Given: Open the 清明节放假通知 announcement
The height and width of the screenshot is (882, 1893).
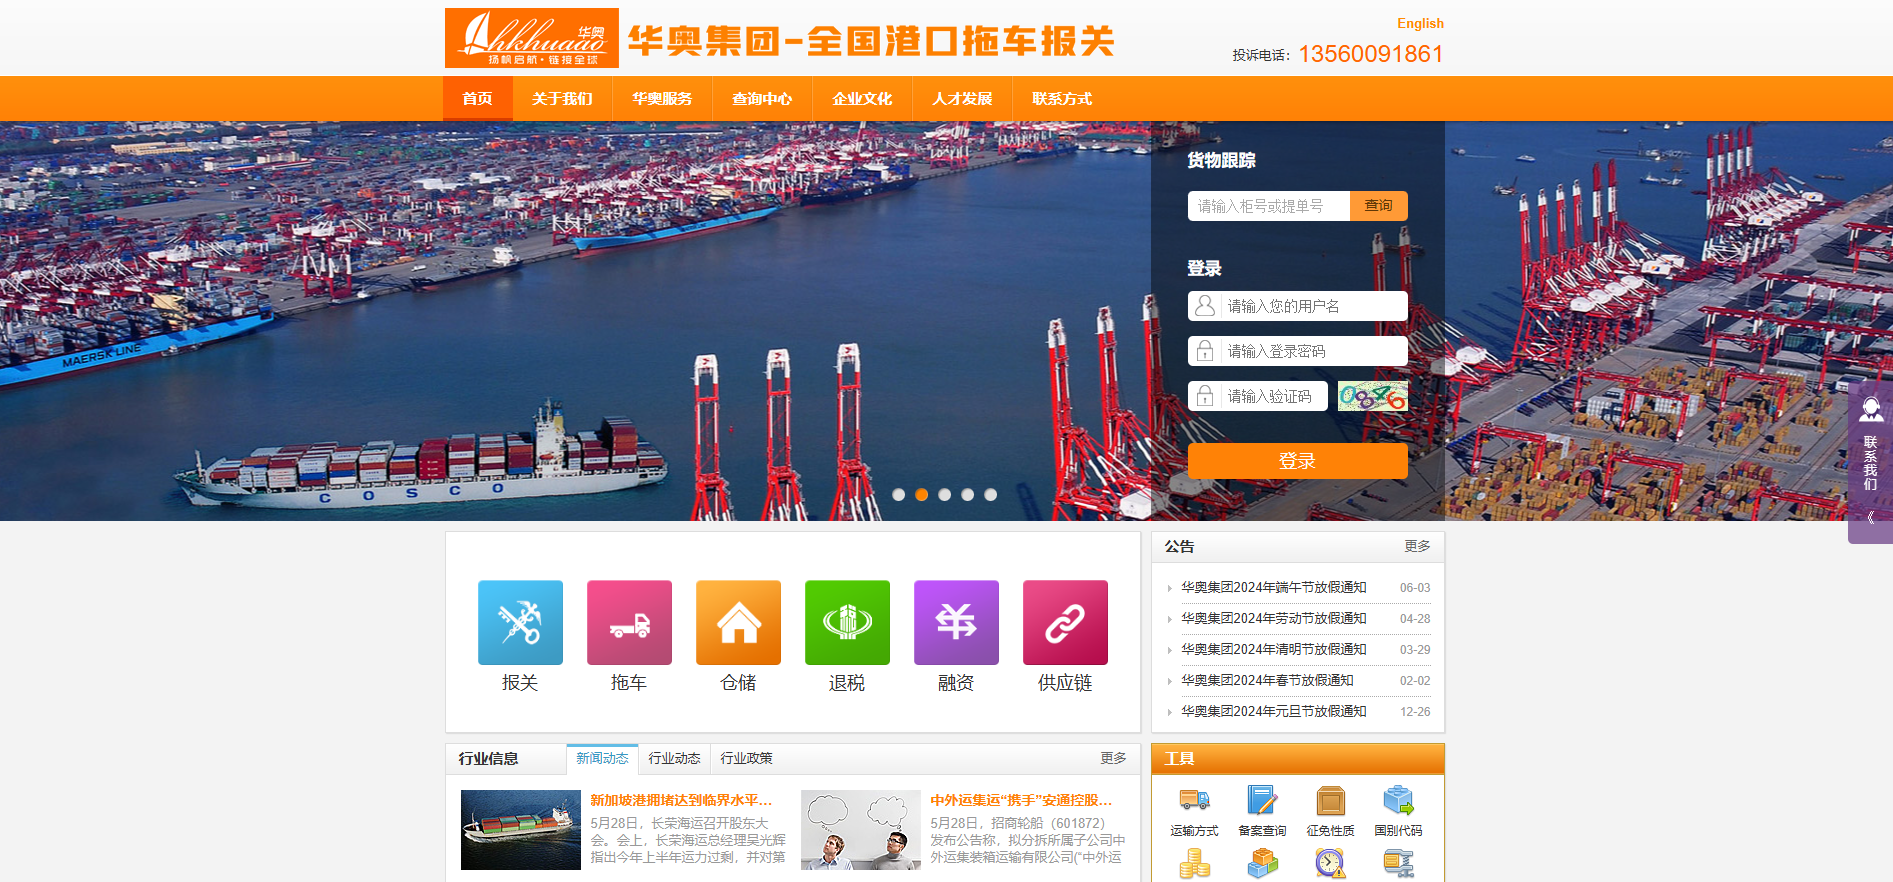Looking at the screenshot, I should click(x=1274, y=650).
